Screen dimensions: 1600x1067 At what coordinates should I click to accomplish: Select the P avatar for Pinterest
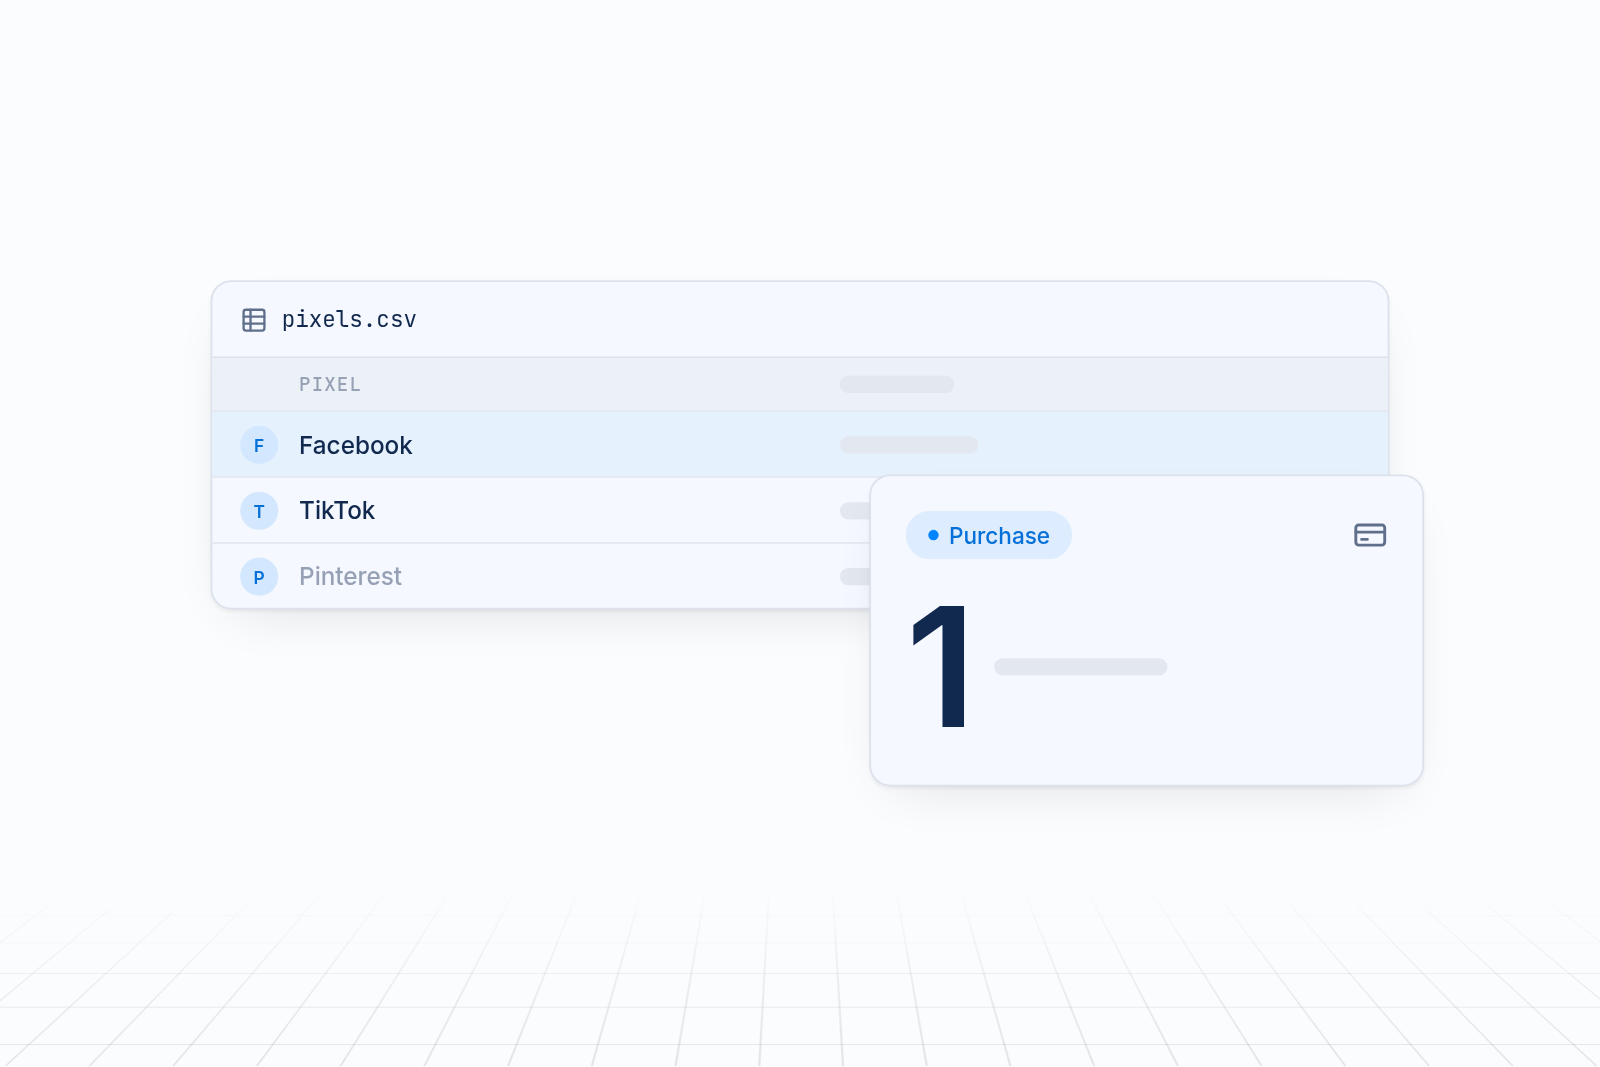pos(259,577)
